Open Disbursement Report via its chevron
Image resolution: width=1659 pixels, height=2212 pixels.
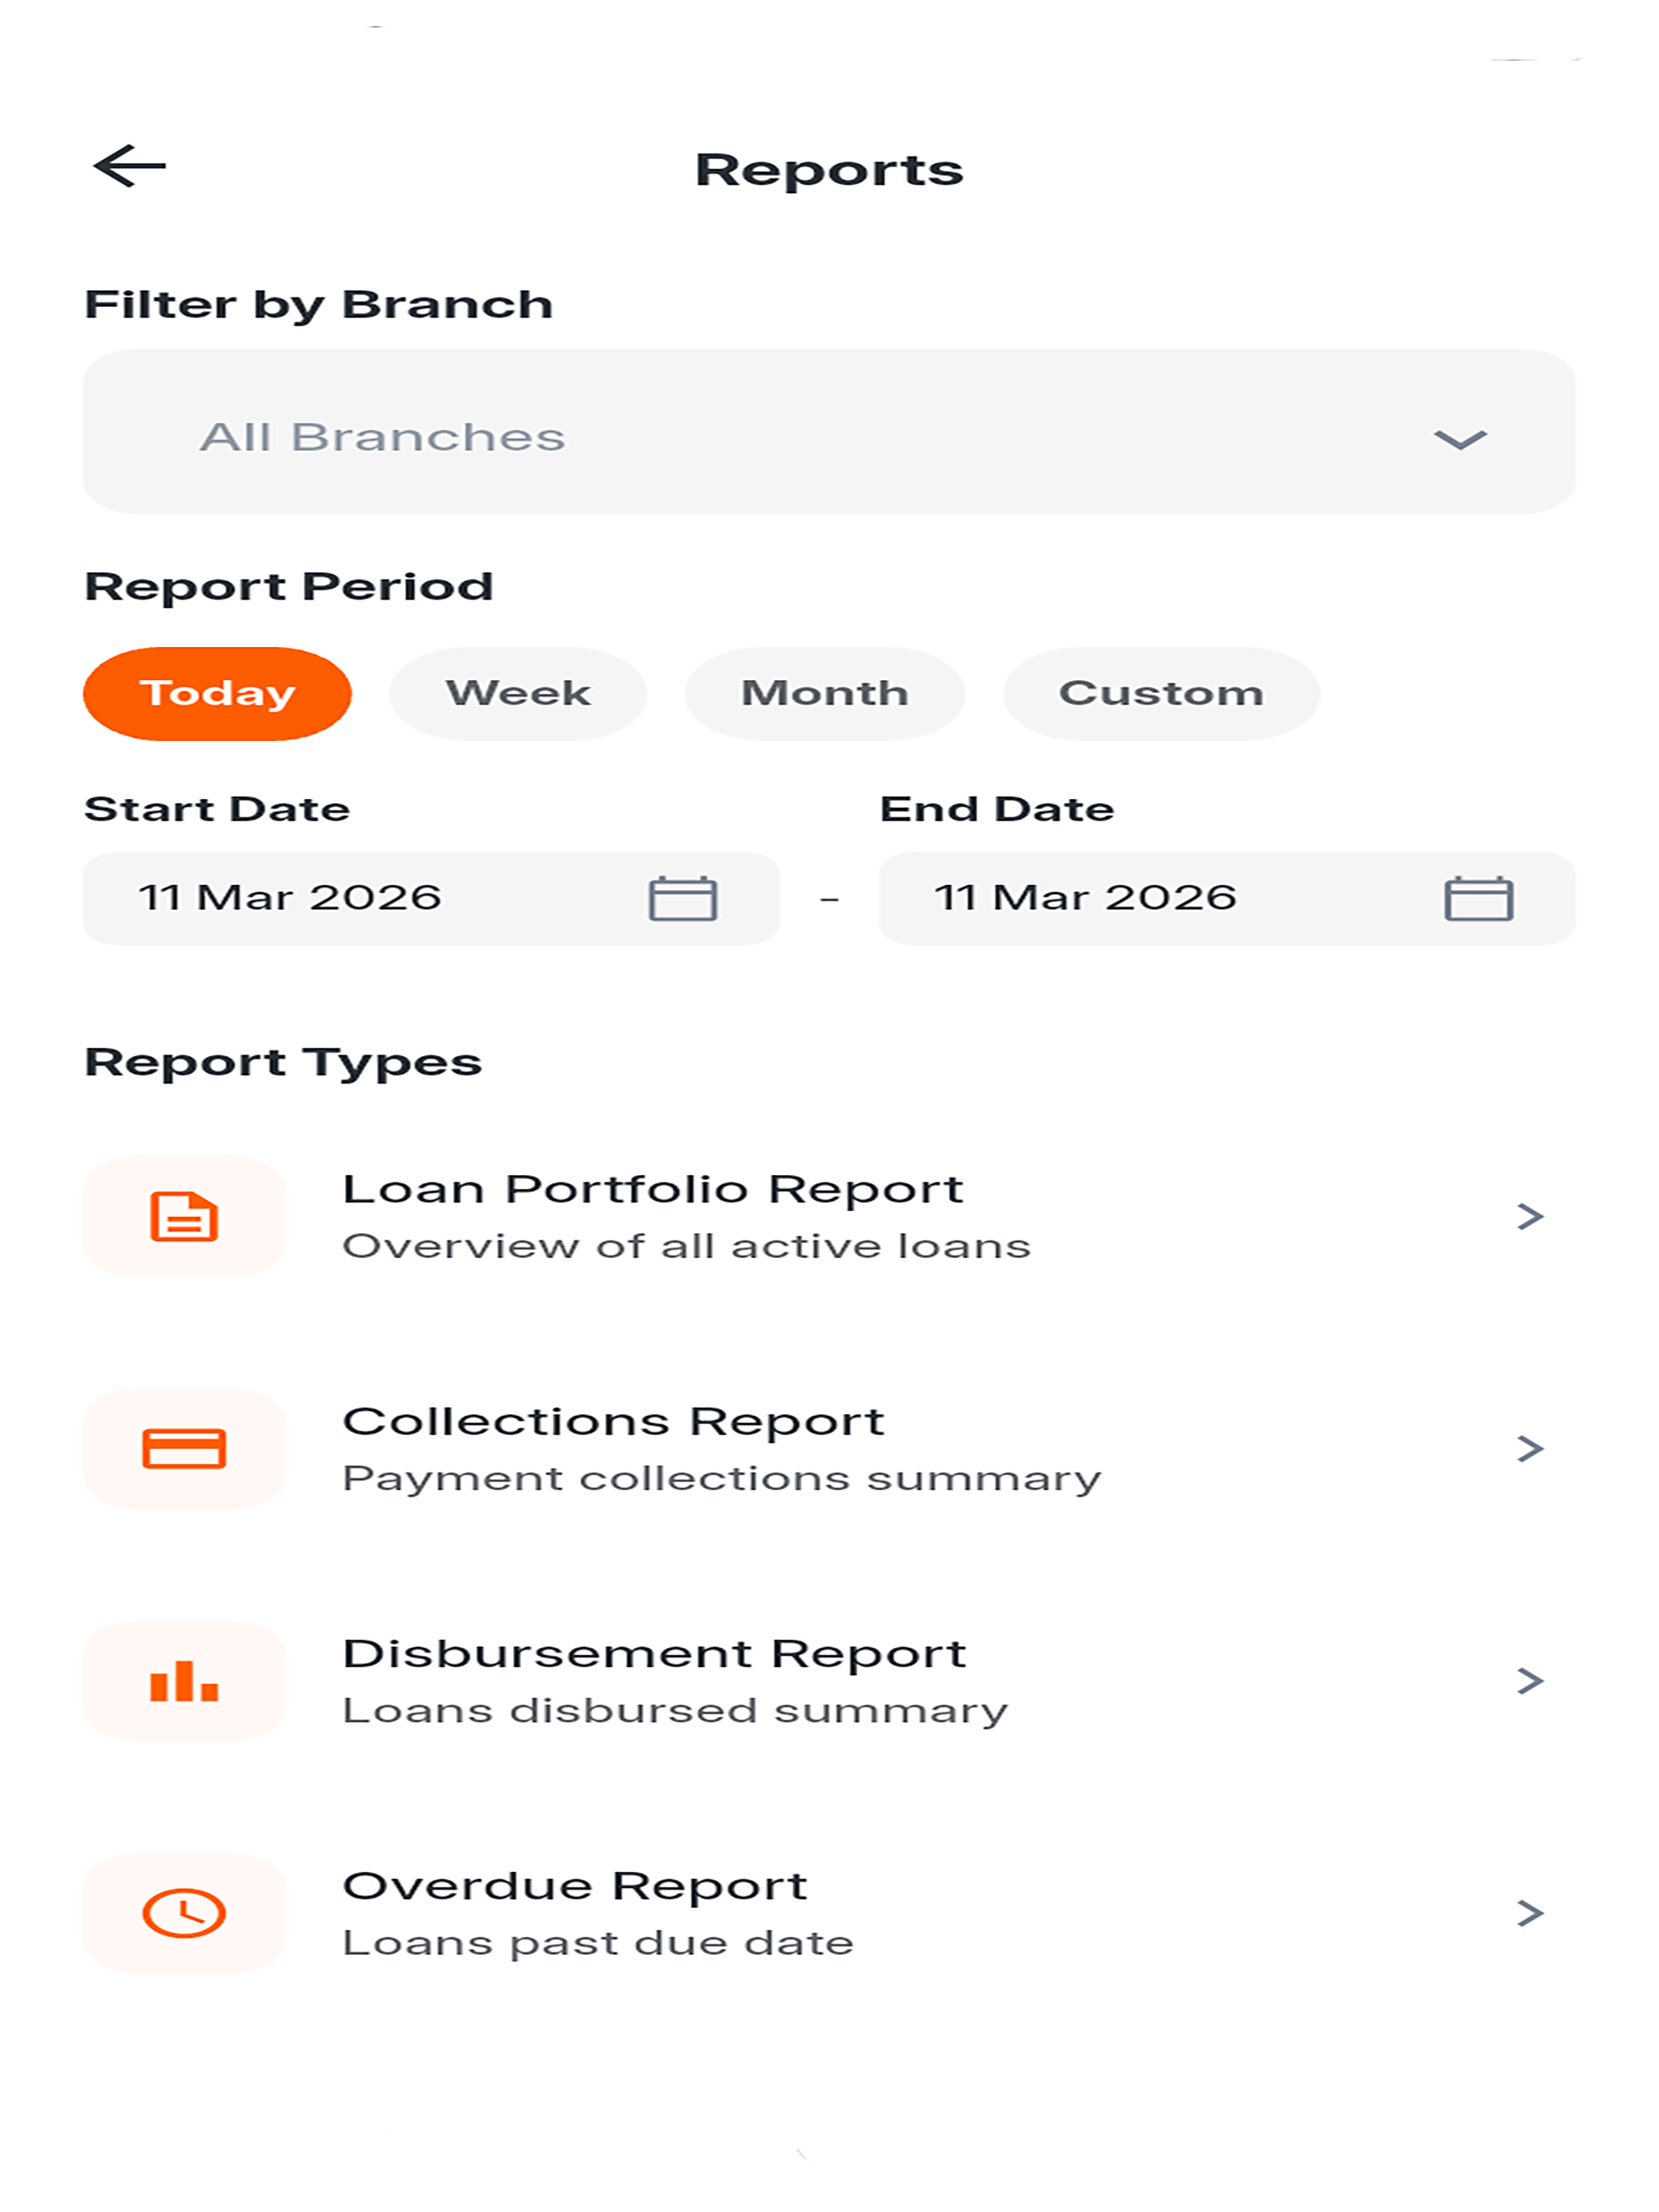coord(1530,1681)
